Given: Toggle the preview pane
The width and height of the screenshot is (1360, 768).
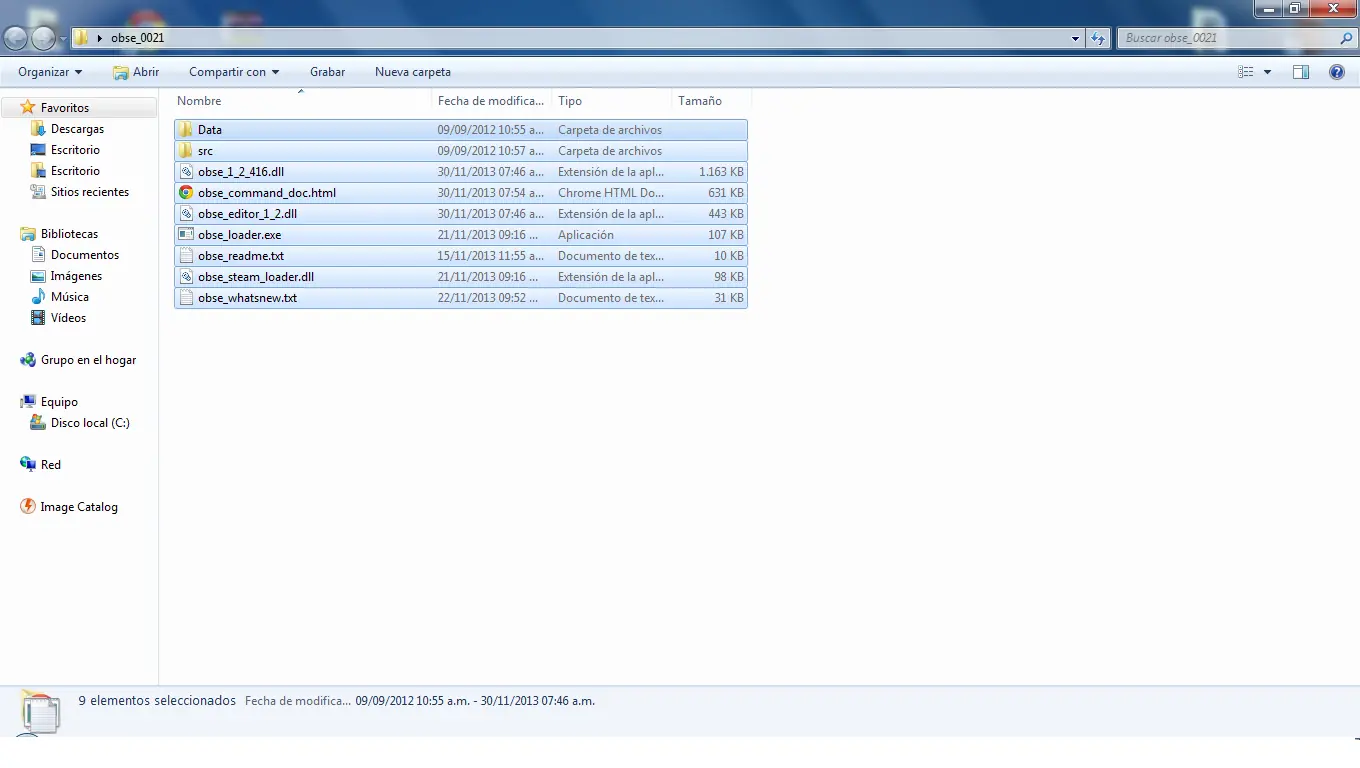Looking at the screenshot, I should (1301, 72).
